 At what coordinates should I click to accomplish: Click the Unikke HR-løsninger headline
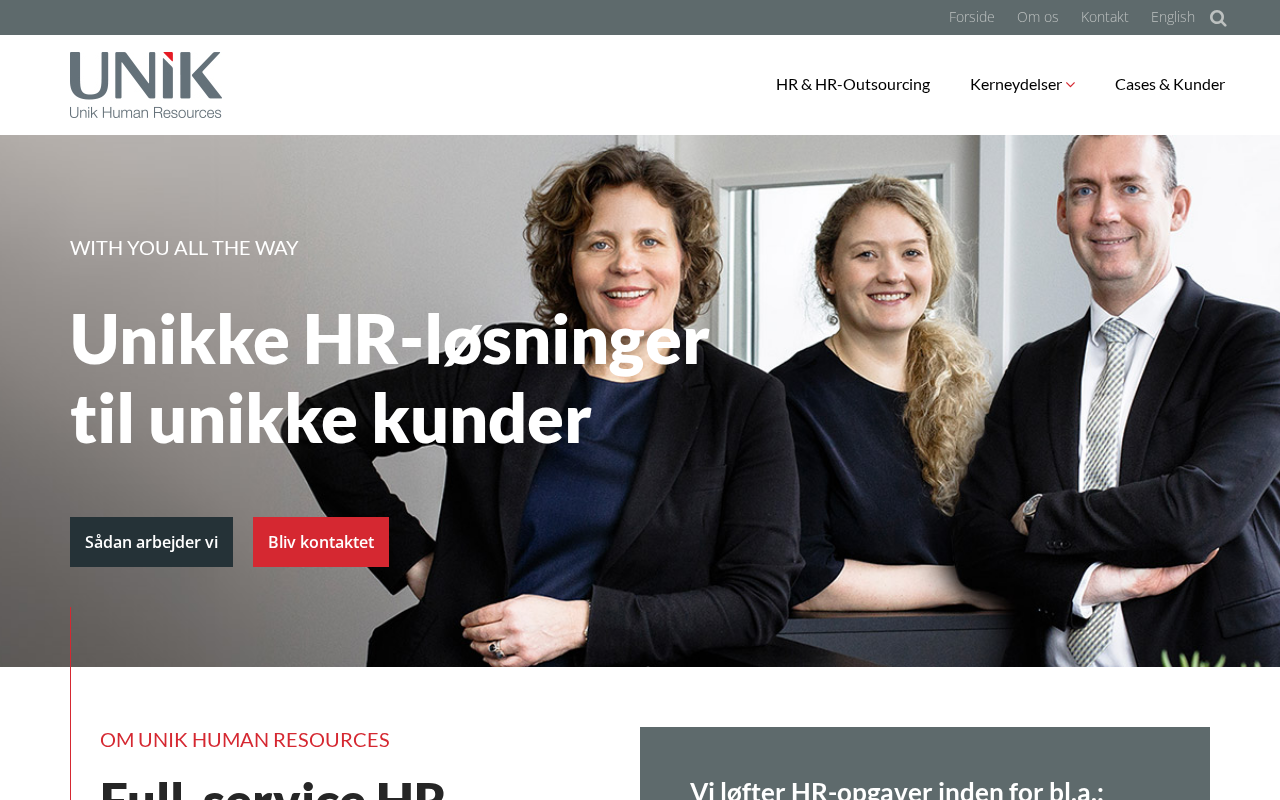(x=390, y=378)
